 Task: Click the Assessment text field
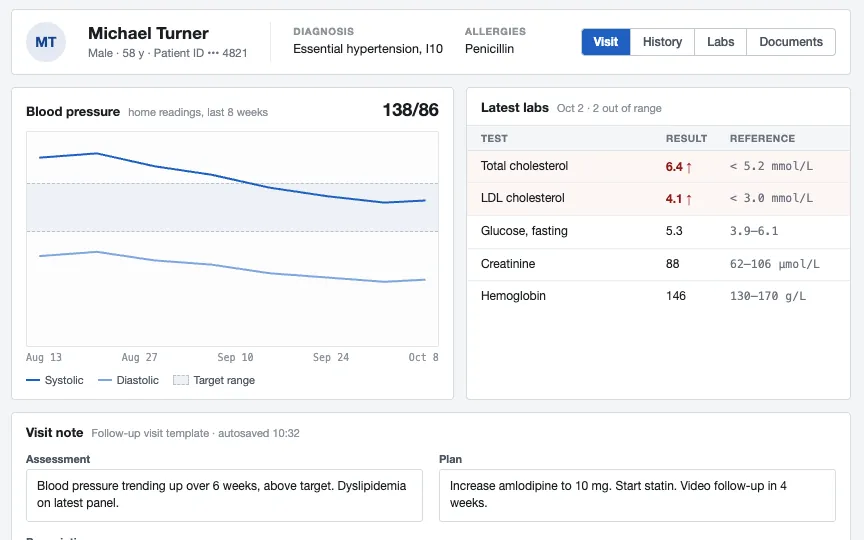pyautogui.click(x=224, y=495)
